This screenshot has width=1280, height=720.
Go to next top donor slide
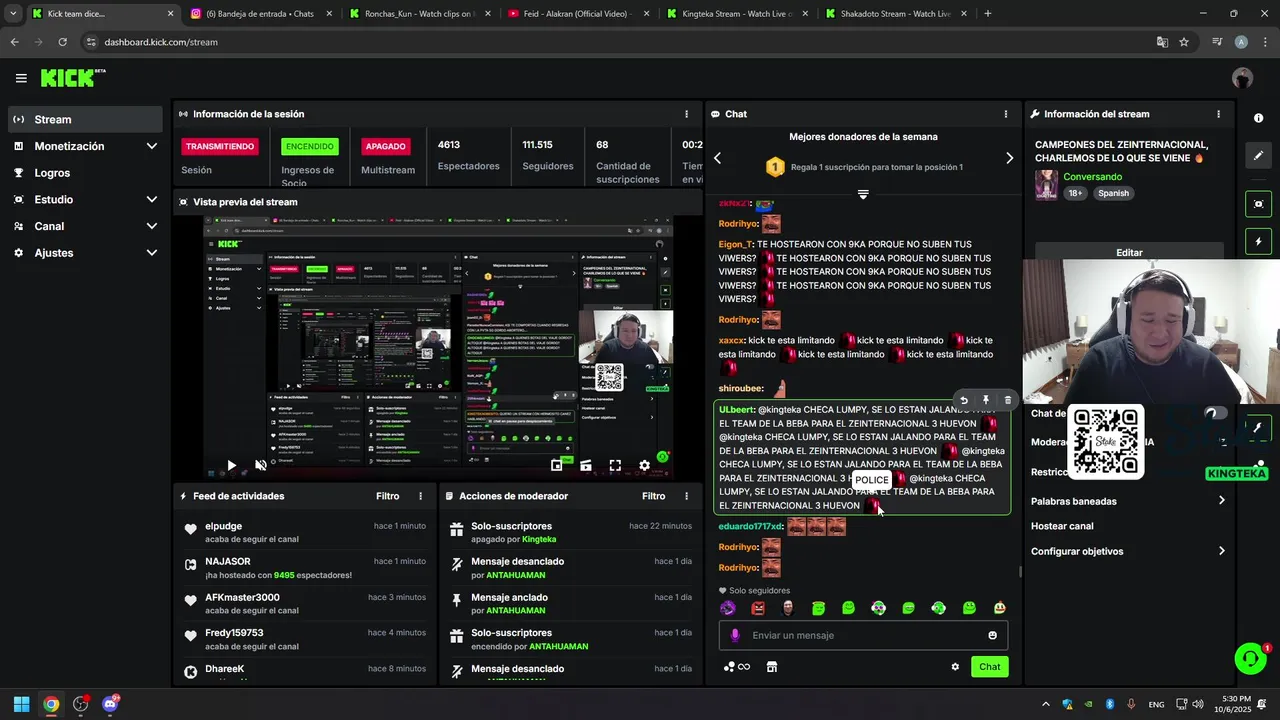pyautogui.click(x=1009, y=158)
